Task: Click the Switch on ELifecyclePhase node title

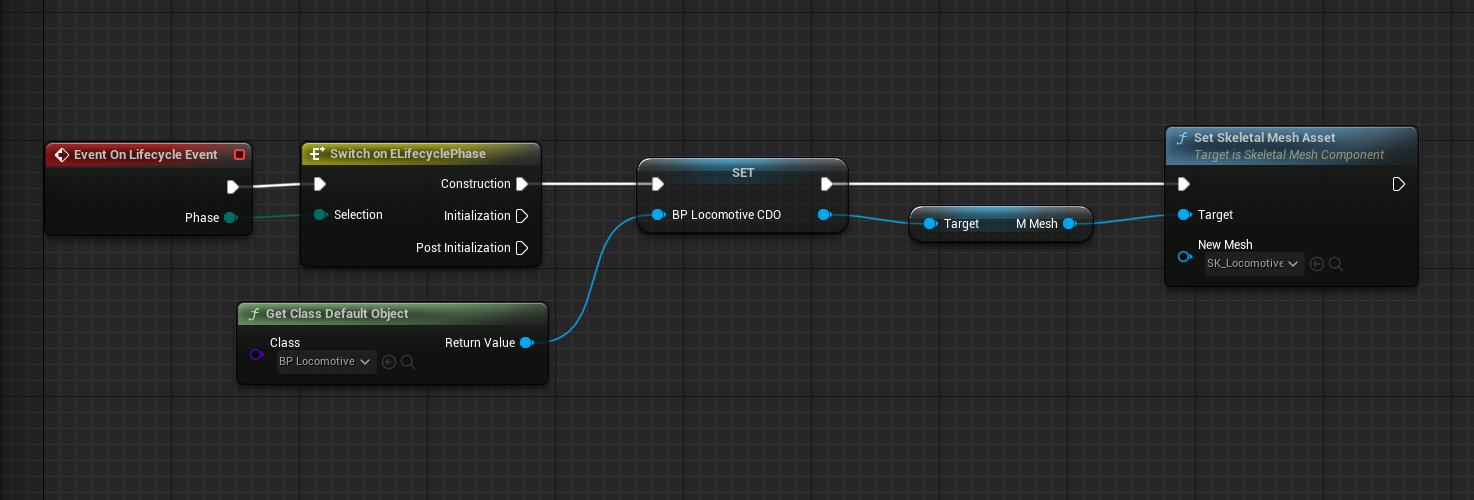Action: point(407,154)
